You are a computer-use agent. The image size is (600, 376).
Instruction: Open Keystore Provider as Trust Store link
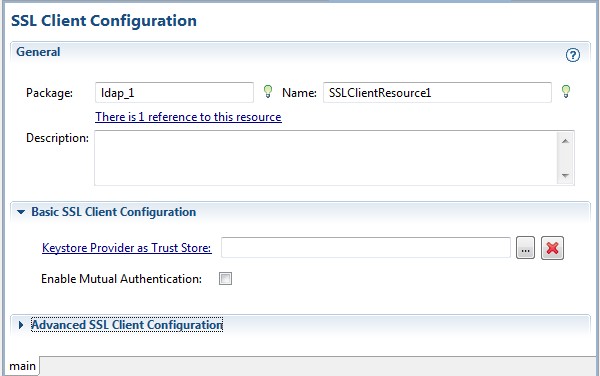(x=127, y=248)
